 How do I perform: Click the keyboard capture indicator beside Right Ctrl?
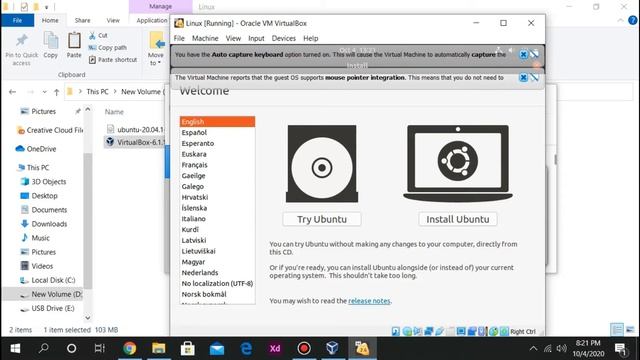[504, 331]
